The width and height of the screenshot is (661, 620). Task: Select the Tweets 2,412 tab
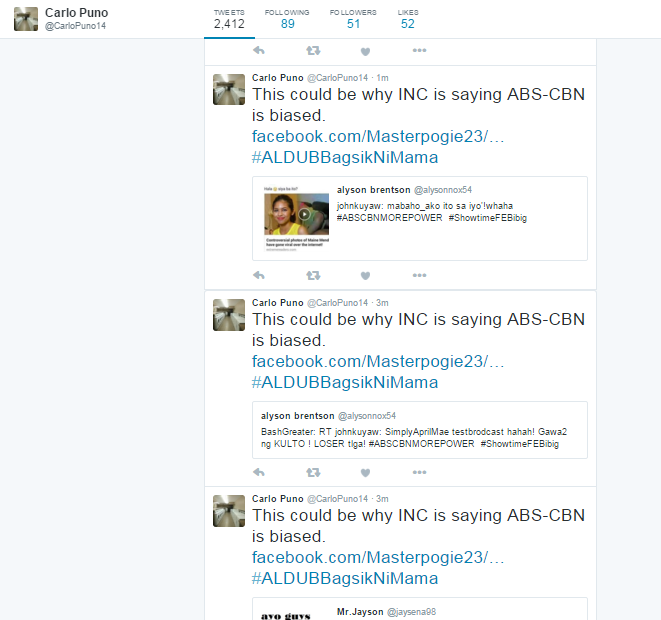coord(229,19)
